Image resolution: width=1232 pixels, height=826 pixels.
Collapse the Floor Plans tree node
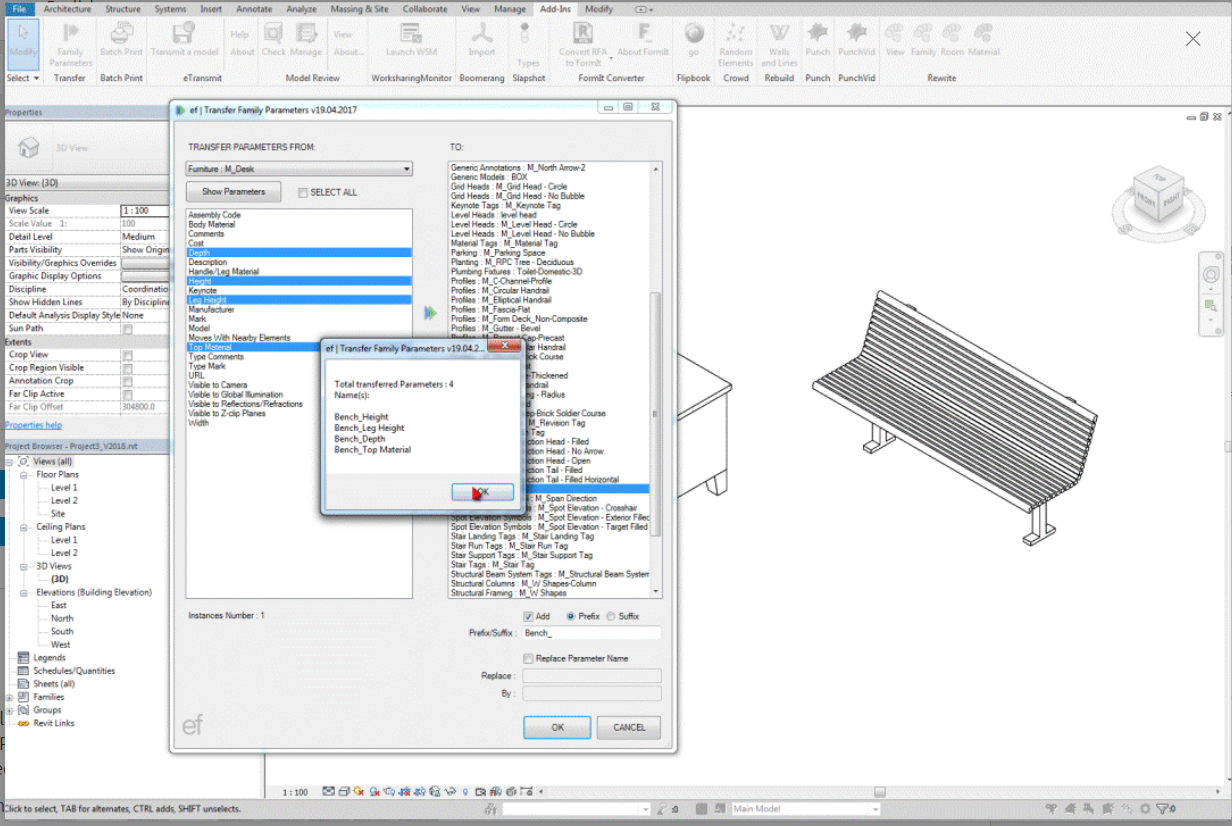tap(25, 475)
